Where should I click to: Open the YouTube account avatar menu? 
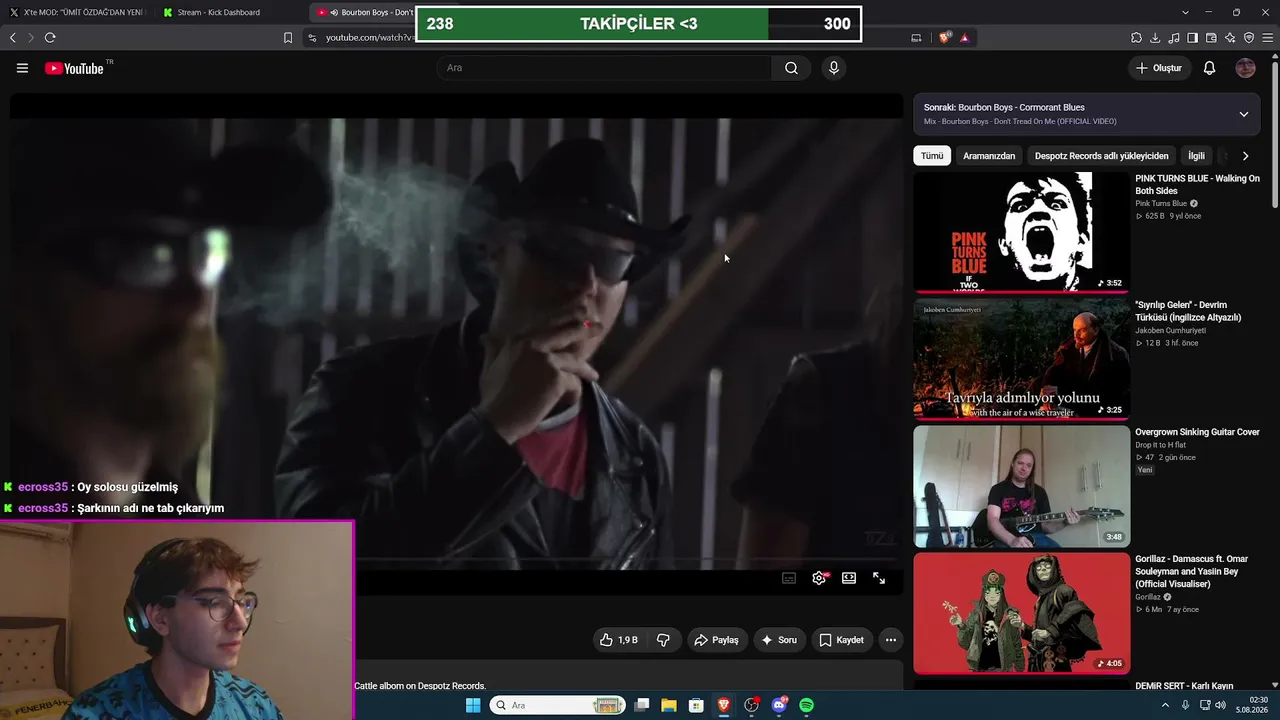pos(1245,68)
